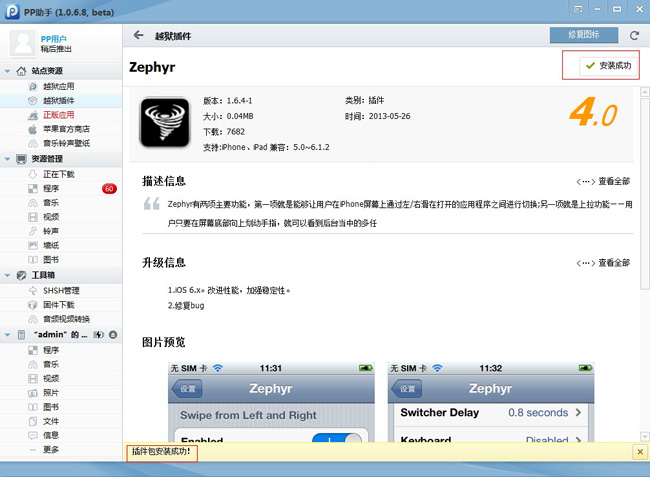Open 音乐铃声壁纸 in the sidebar
The width and height of the screenshot is (650, 477).
click(65, 143)
